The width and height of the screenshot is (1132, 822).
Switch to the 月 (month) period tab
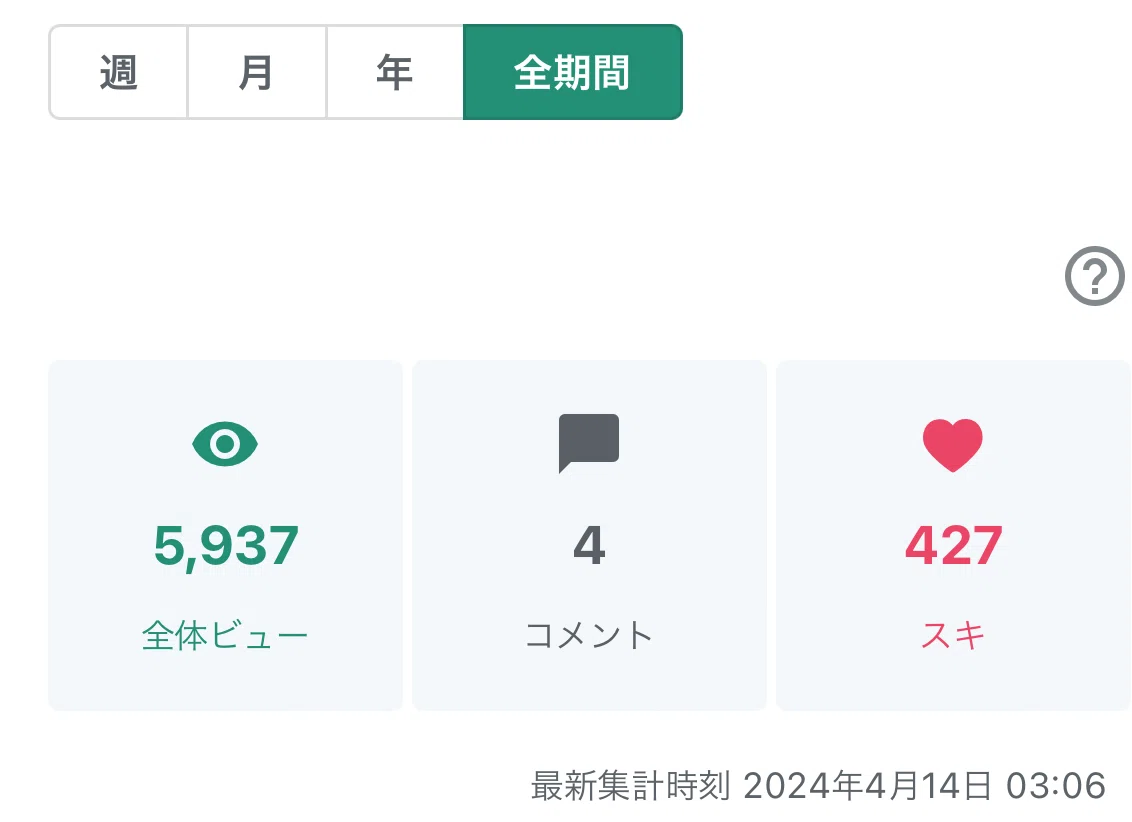pyautogui.click(x=256, y=72)
